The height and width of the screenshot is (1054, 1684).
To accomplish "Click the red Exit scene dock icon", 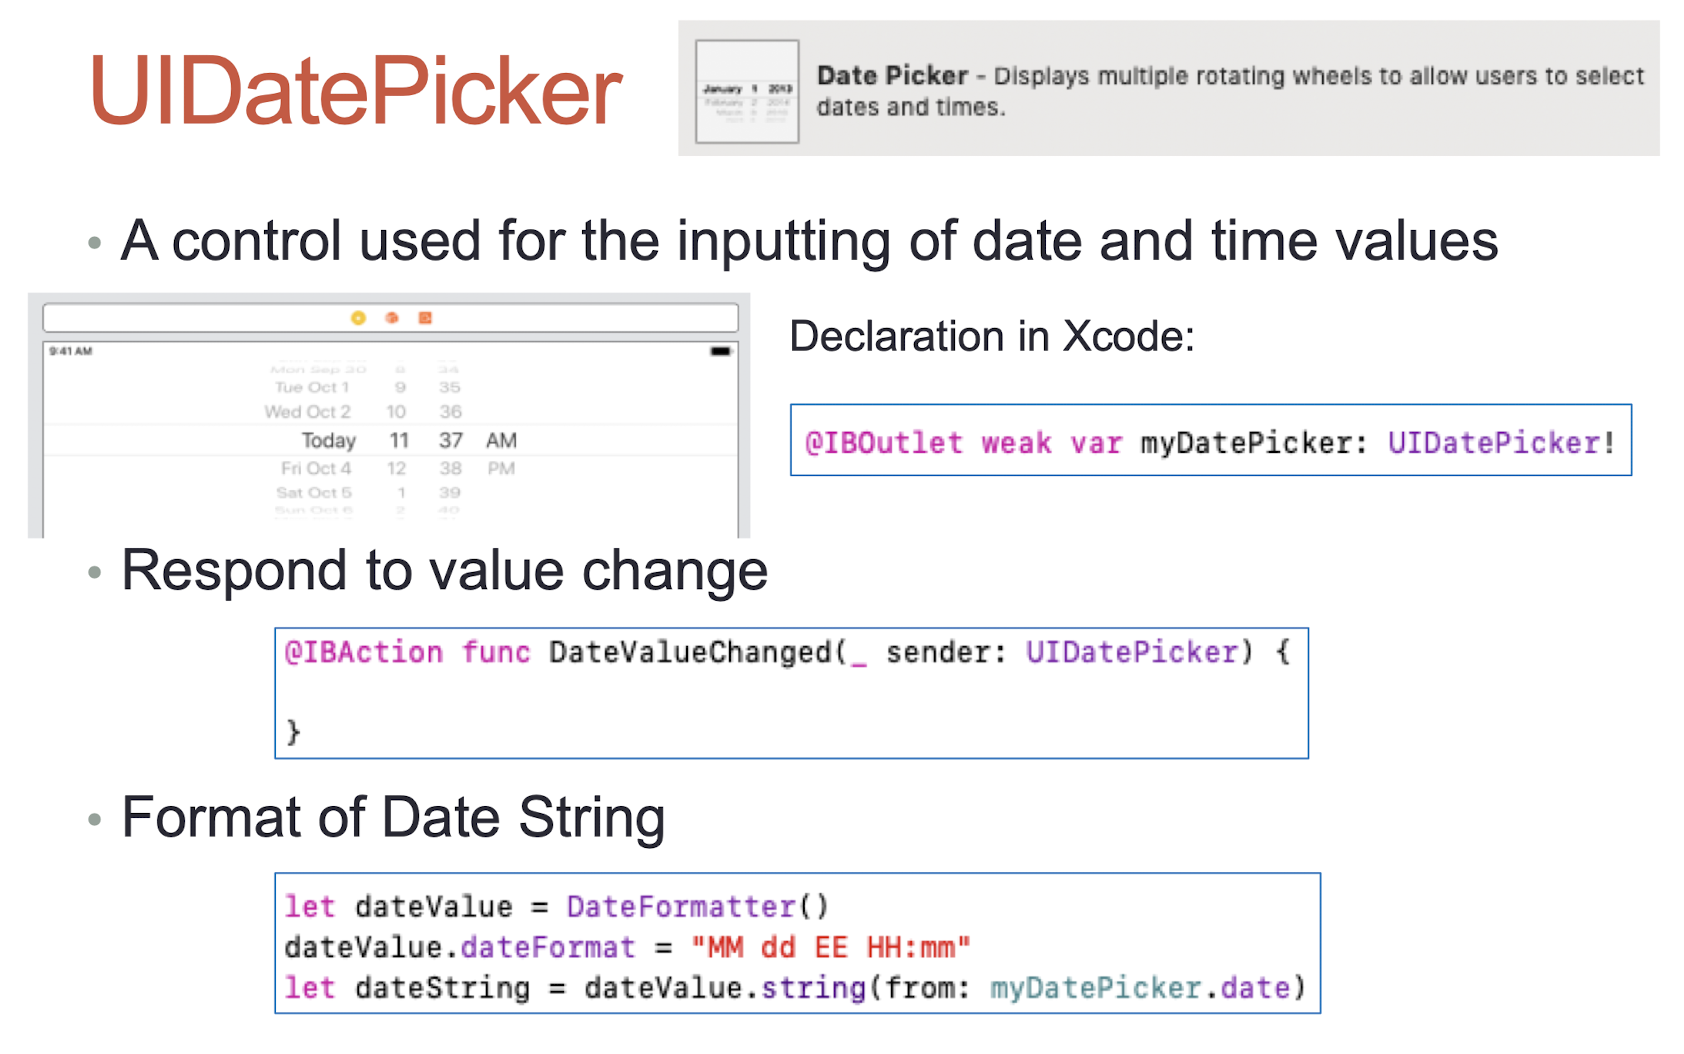I will point(425,318).
